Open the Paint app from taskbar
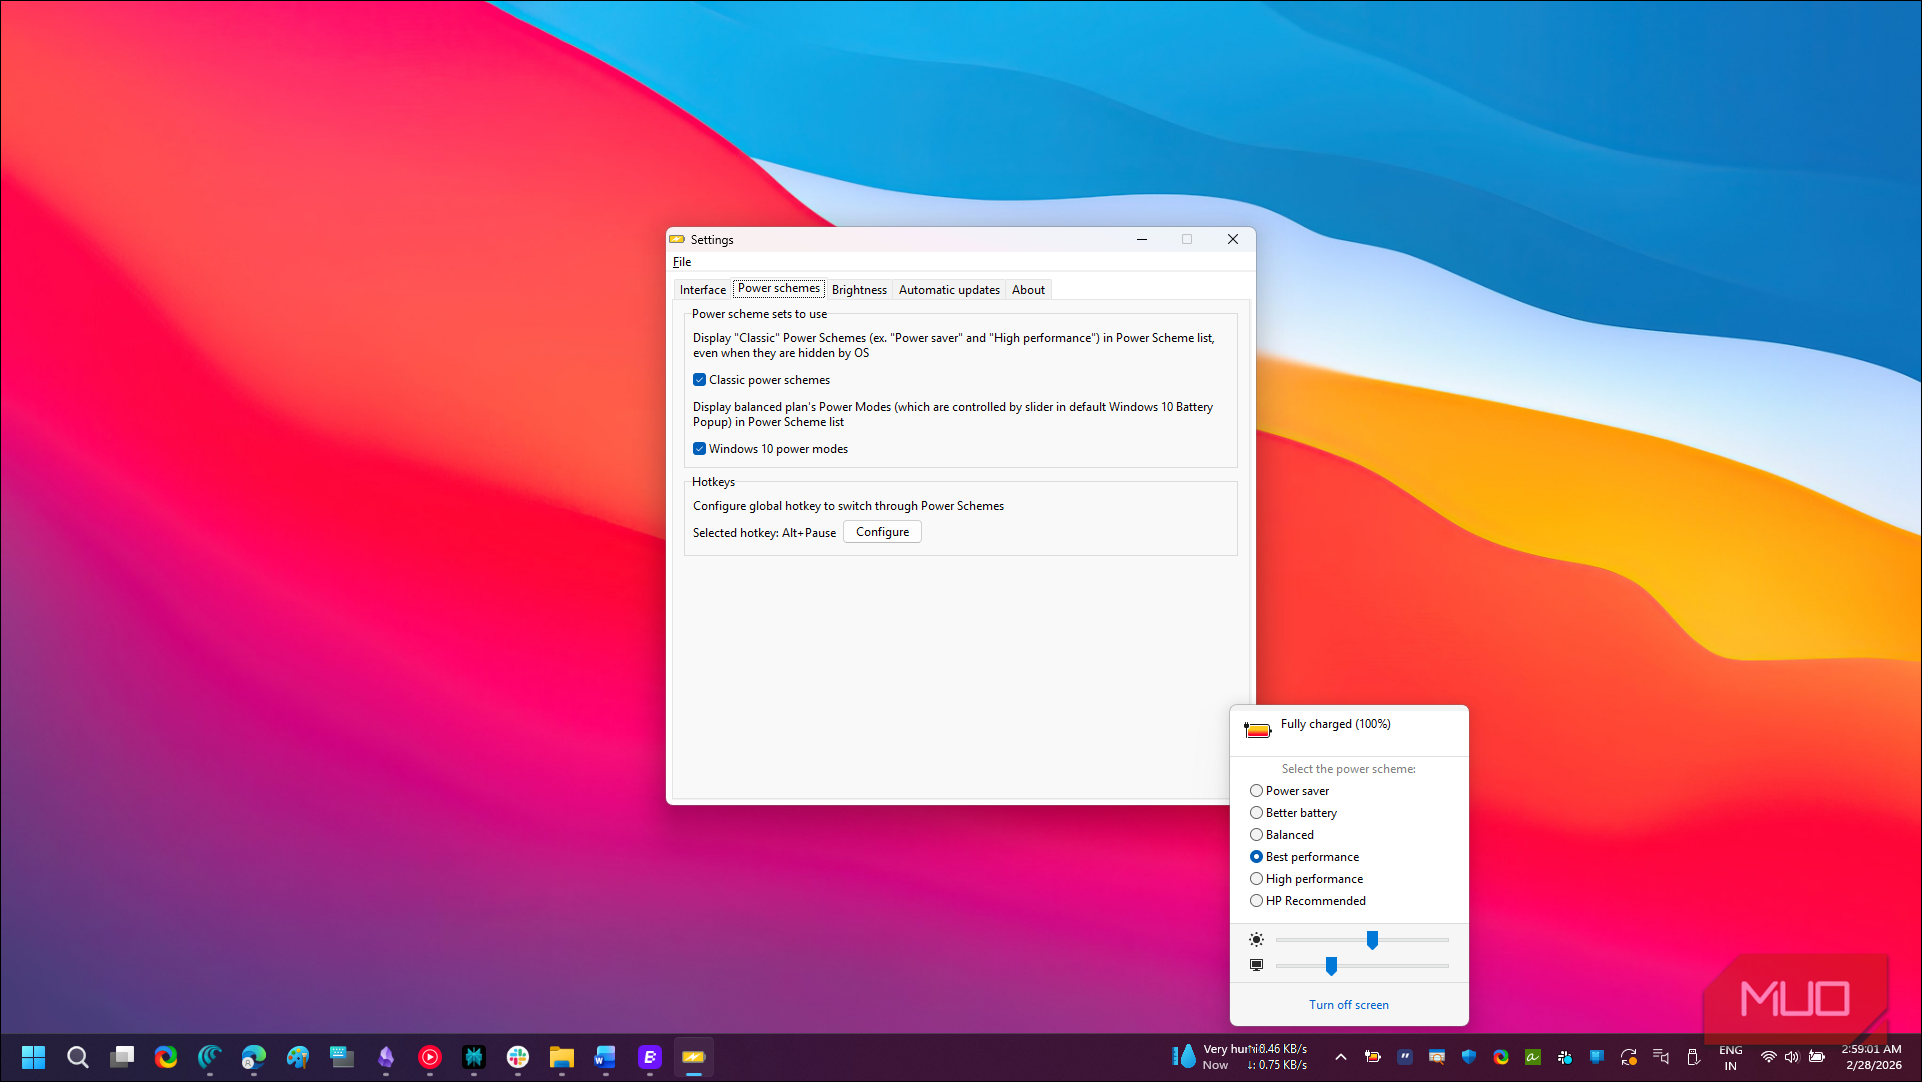The width and height of the screenshot is (1922, 1082). click(298, 1057)
